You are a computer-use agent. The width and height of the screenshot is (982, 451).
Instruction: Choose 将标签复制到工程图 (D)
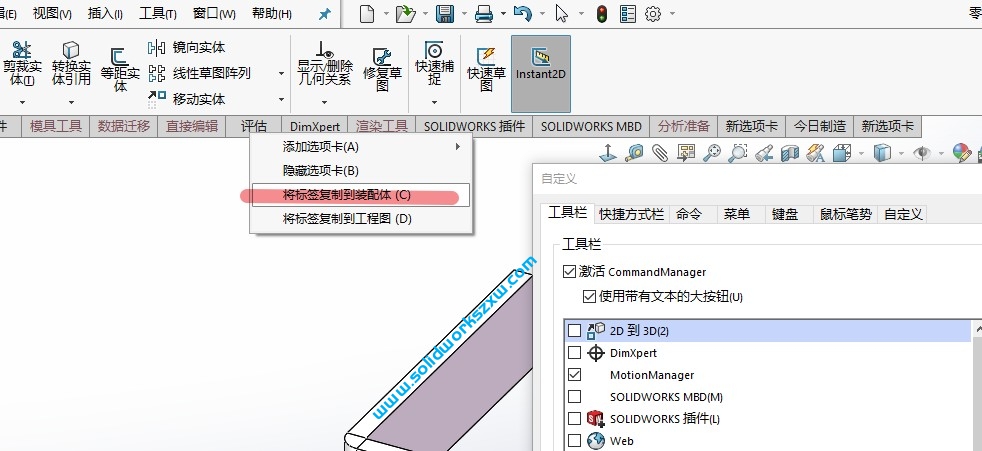pyautogui.click(x=361, y=219)
